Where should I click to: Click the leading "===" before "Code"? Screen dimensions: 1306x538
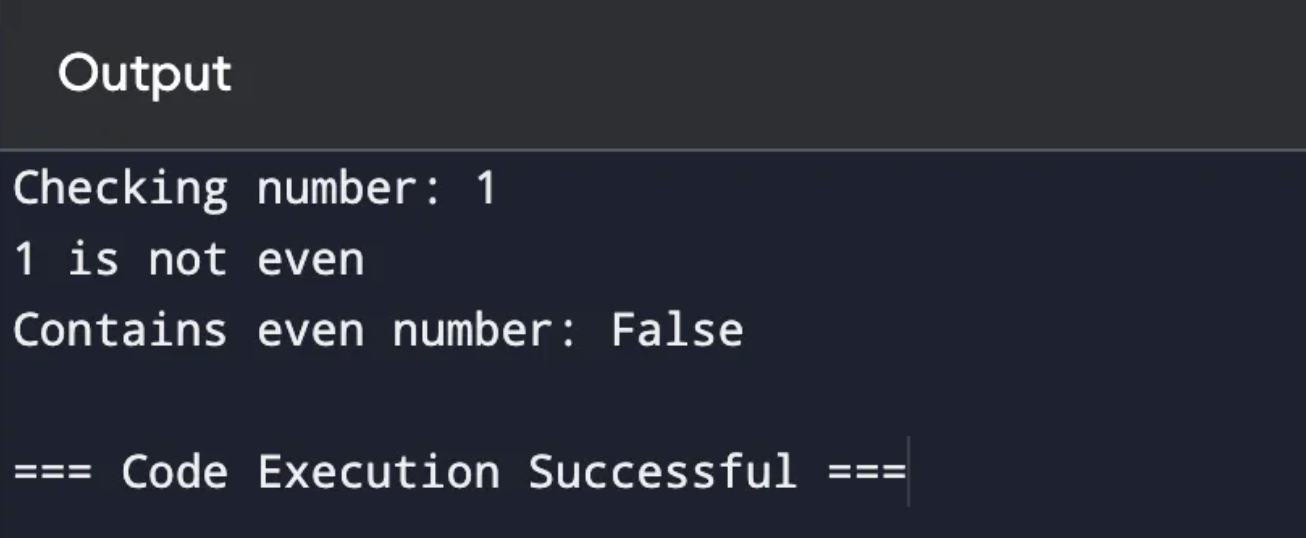(x=52, y=472)
